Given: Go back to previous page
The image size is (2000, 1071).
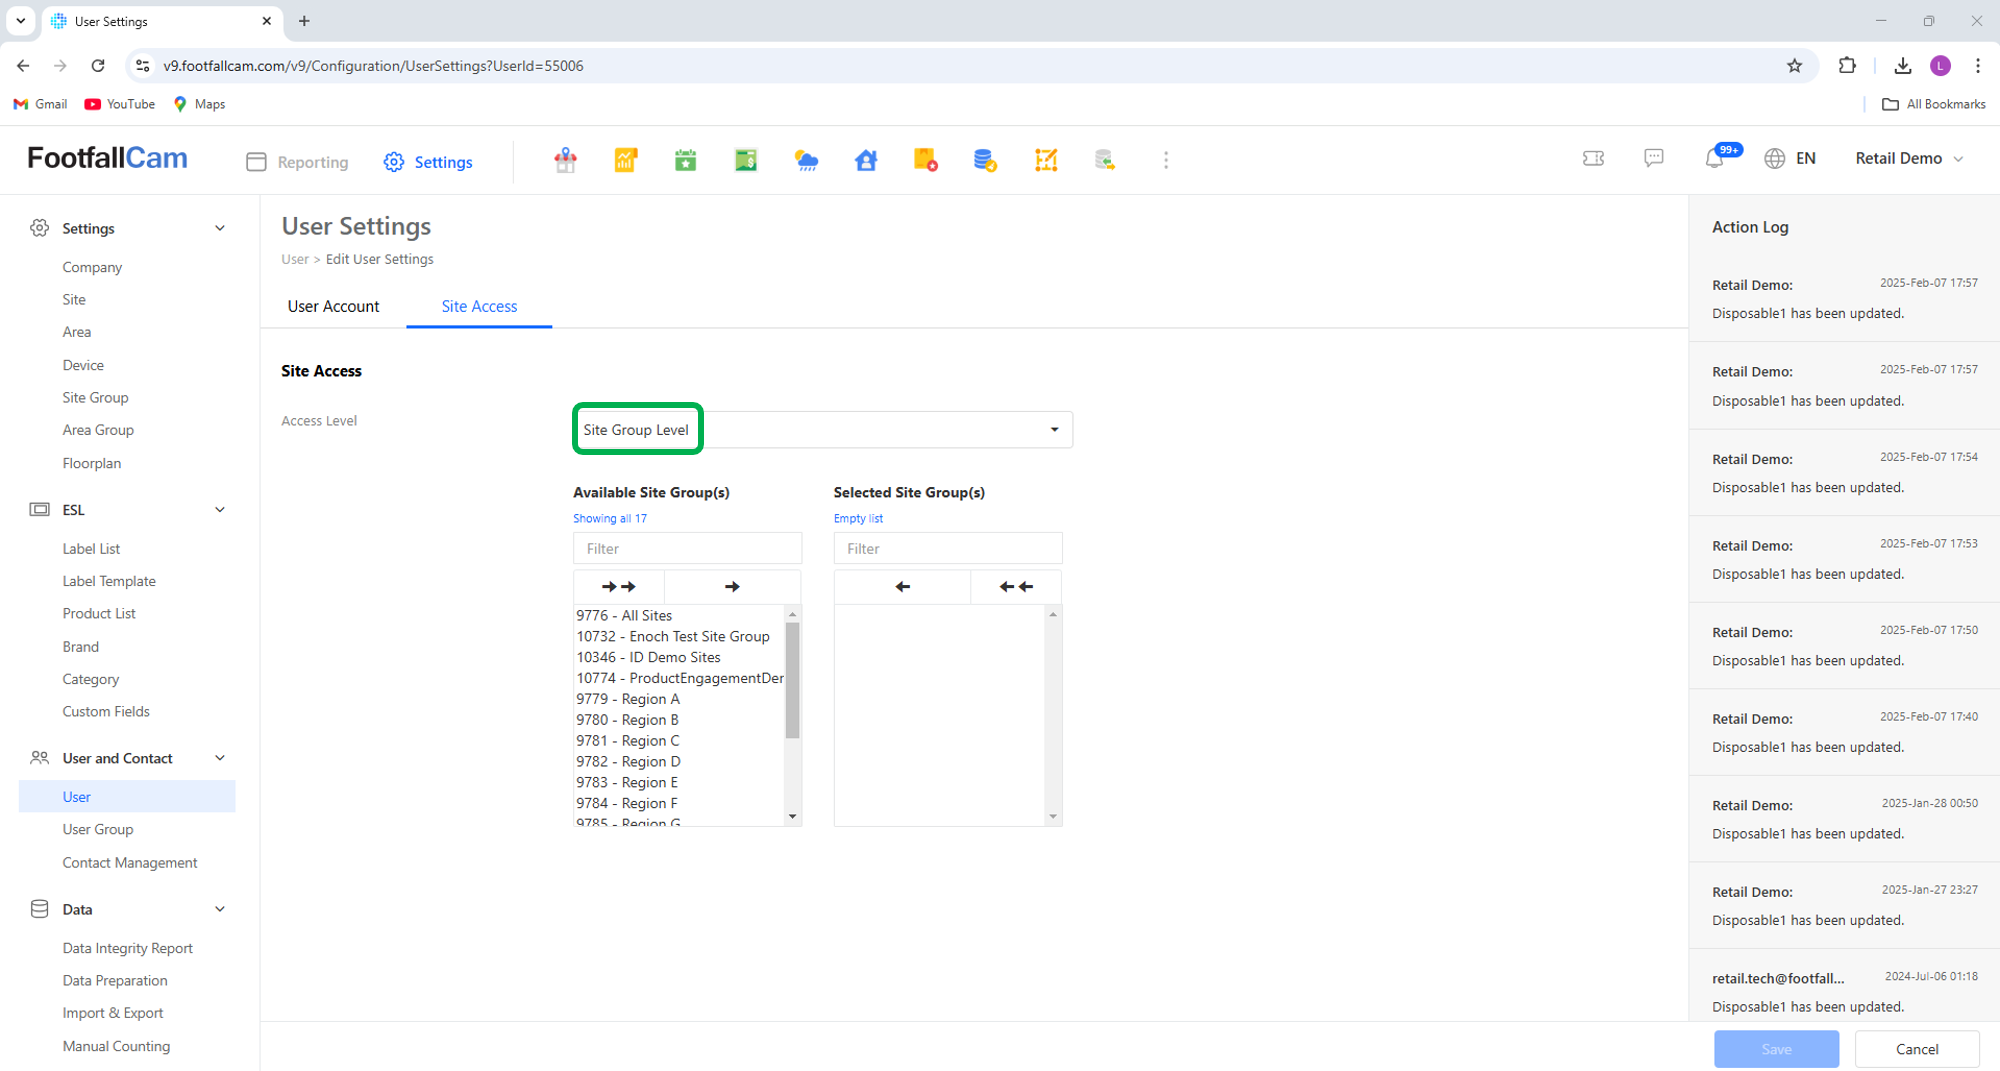Looking at the screenshot, I should [23, 66].
